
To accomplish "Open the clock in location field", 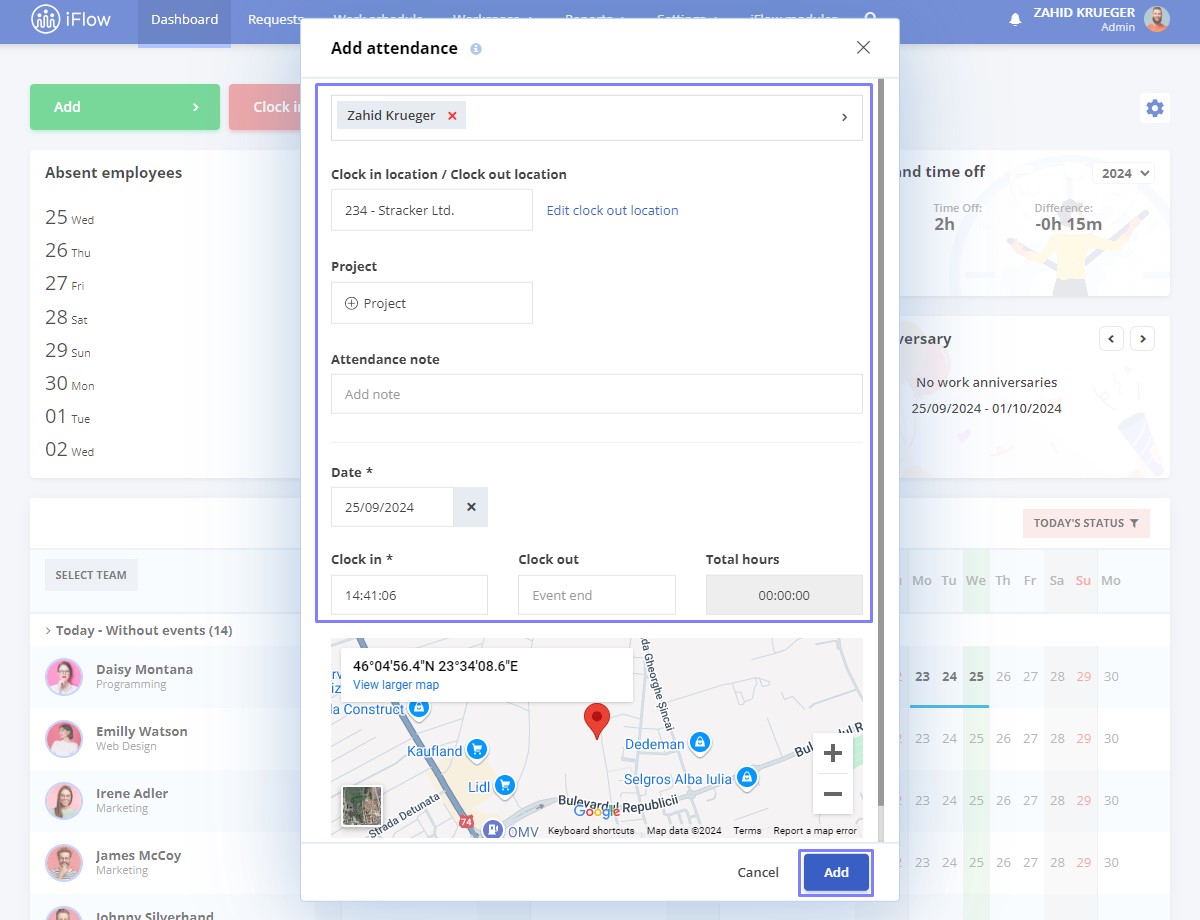I will pos(432,210).
